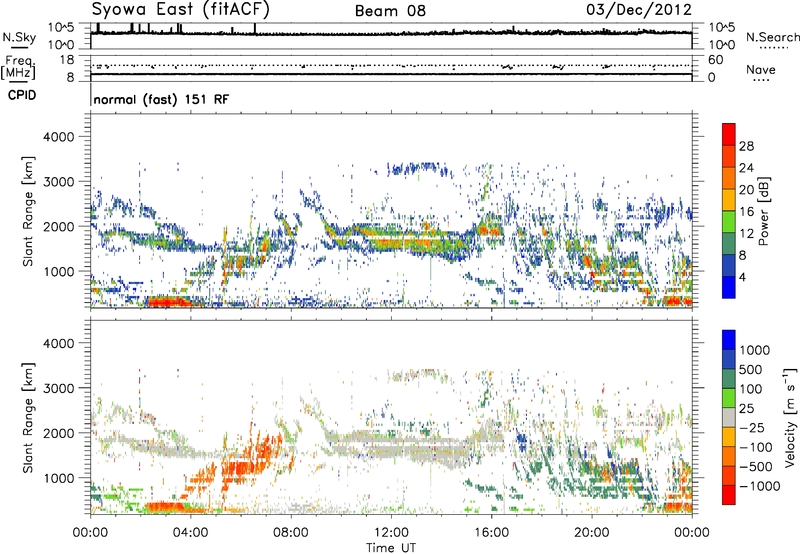Click the '-1000' label on Velocity colorbar
The height and width of the screenshot is (554, 800).
tap(760, 486)
